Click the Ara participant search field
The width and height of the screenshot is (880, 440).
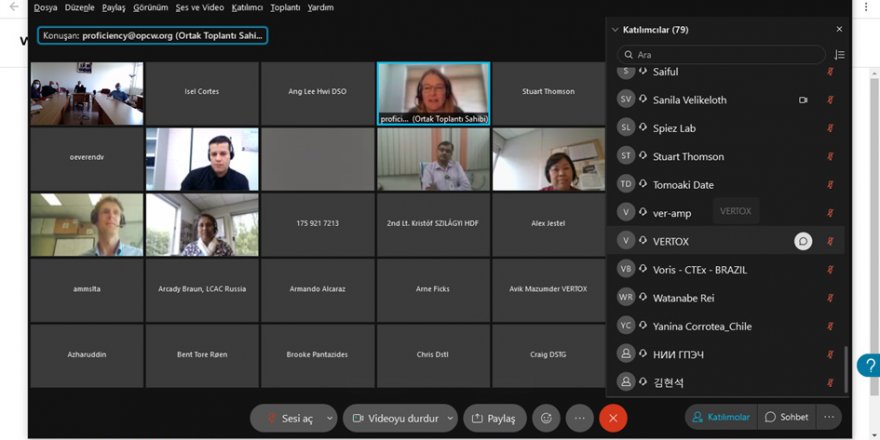tap(725, 55)
